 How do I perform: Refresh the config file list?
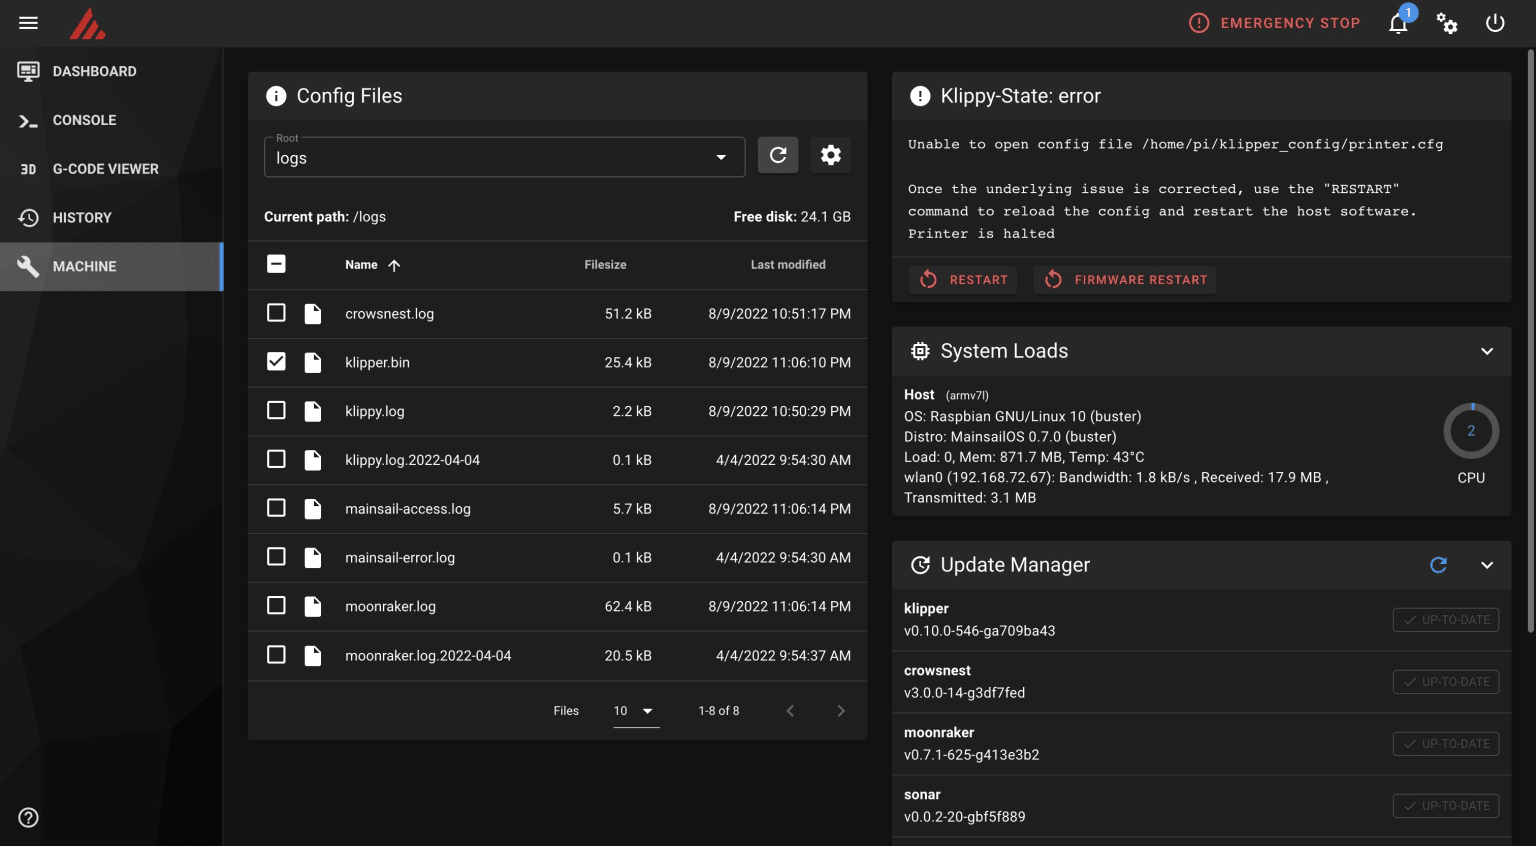(x=778, y=155)
